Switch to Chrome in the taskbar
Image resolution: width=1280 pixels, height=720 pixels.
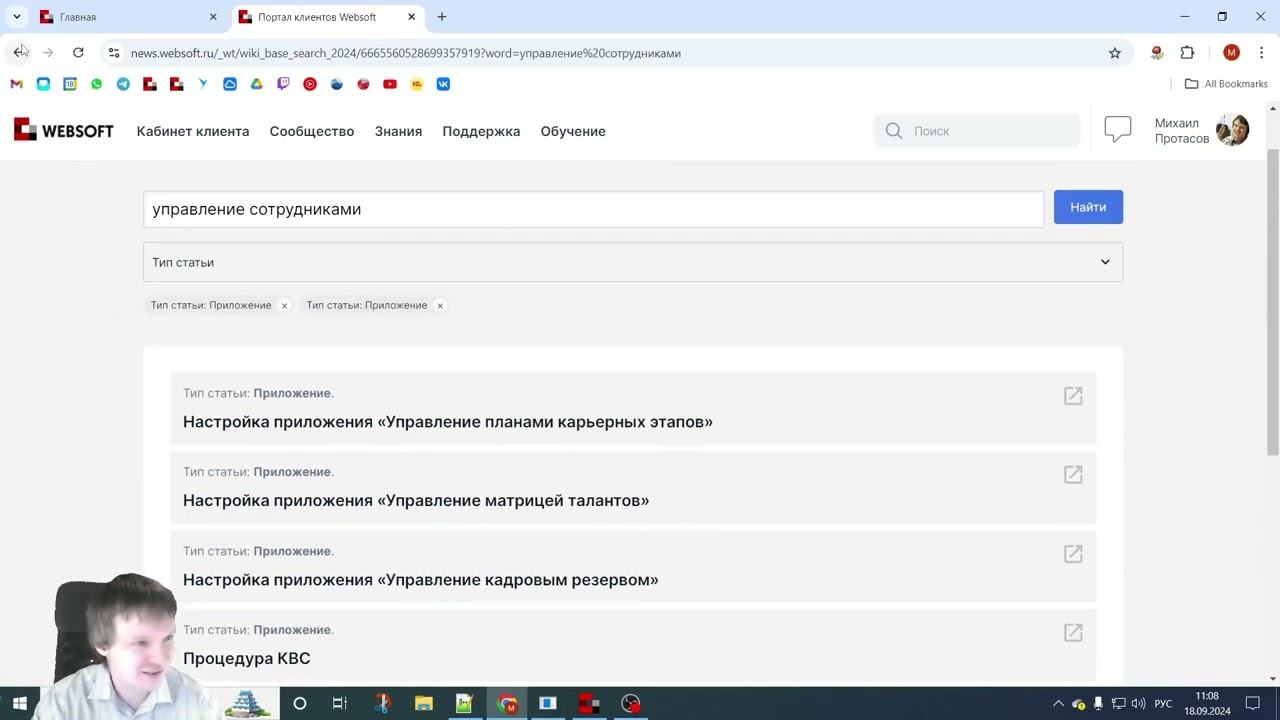[507, 703]
